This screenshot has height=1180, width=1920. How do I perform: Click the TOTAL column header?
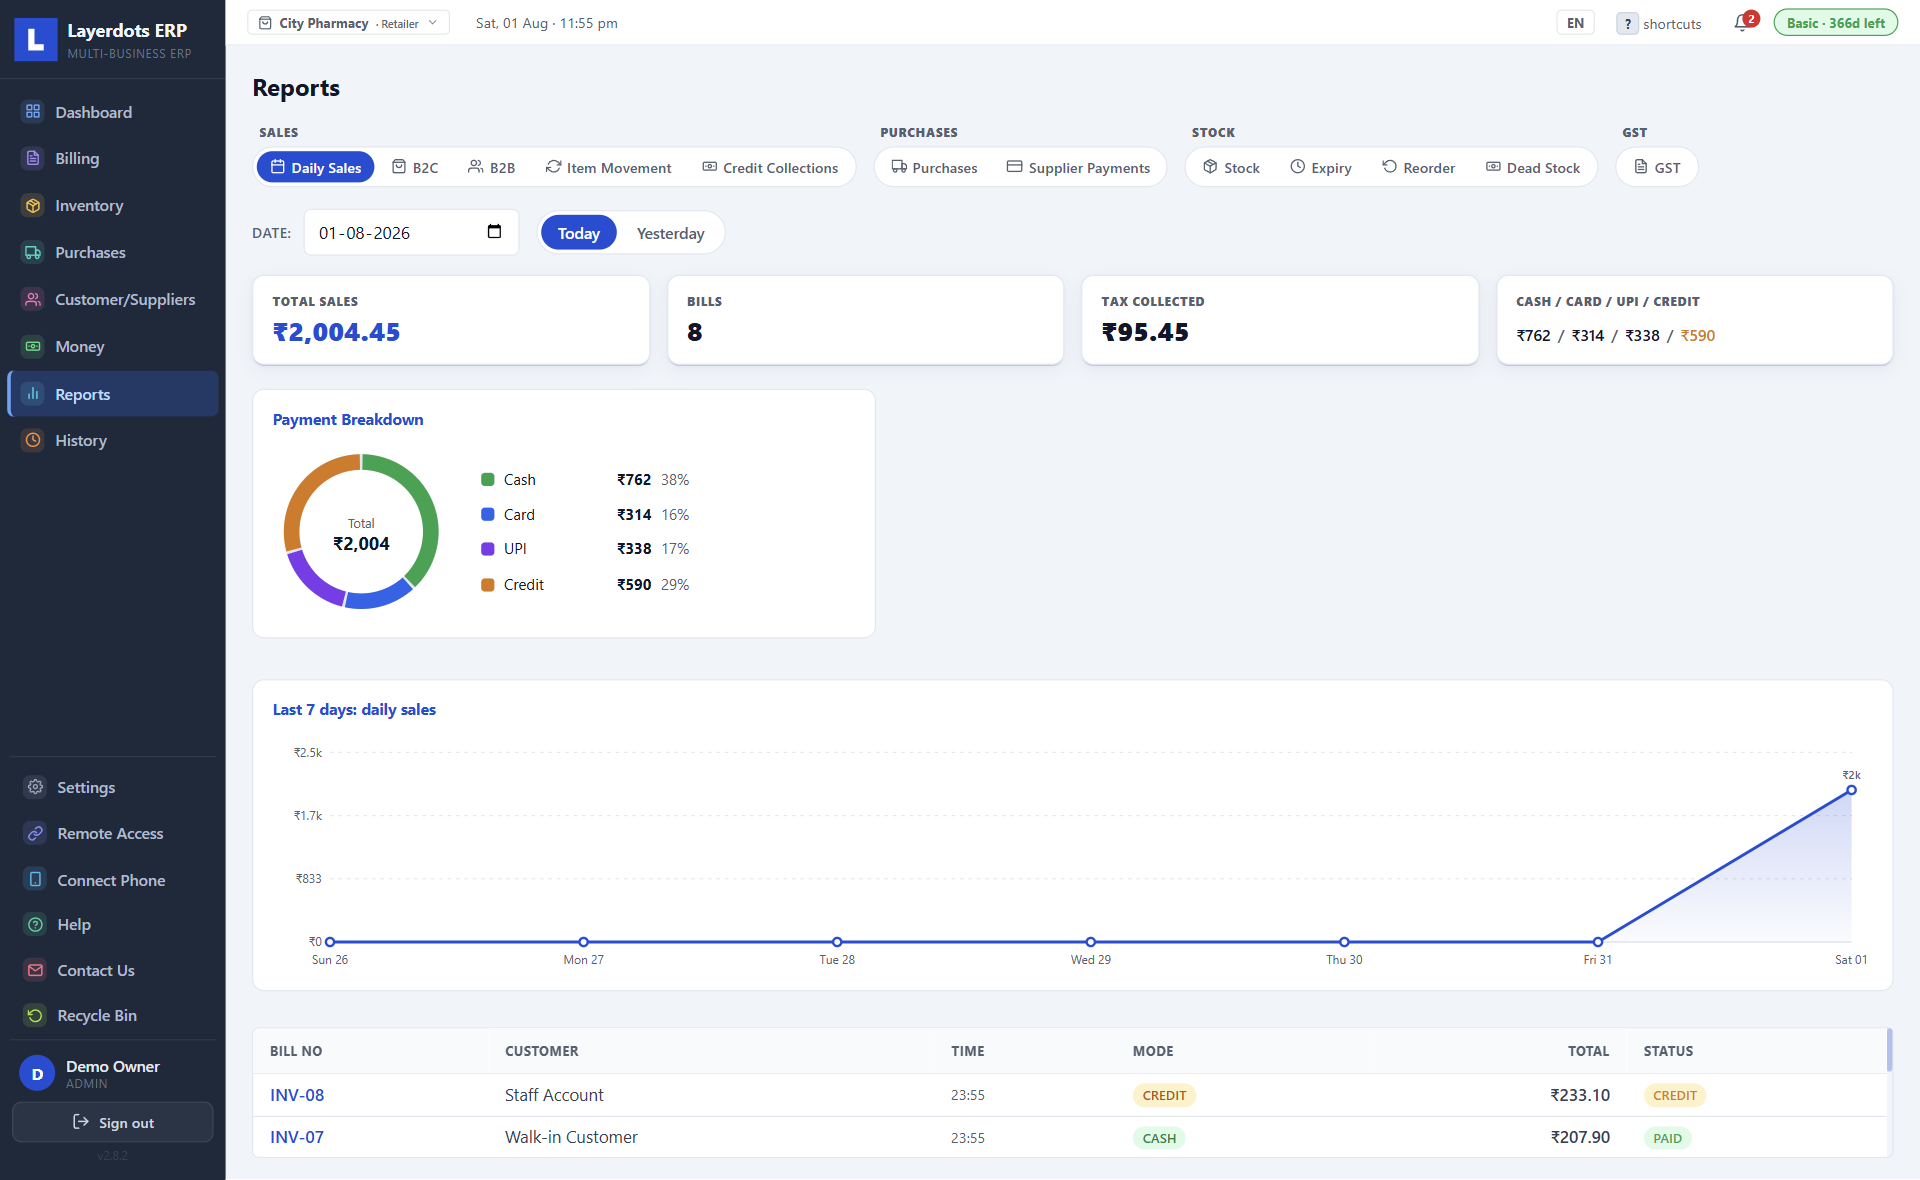point(1588,1051)
